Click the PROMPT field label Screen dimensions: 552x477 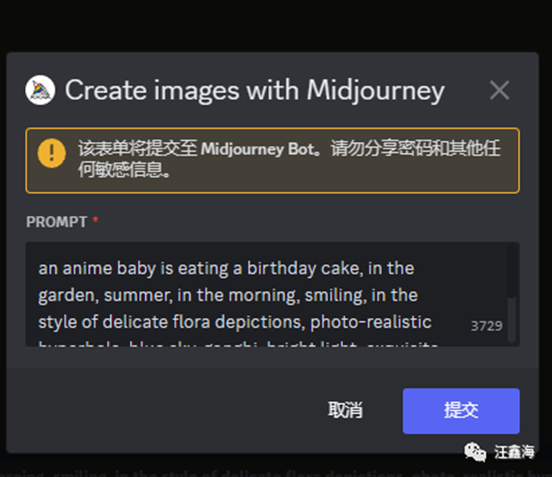tap(57, 222)
